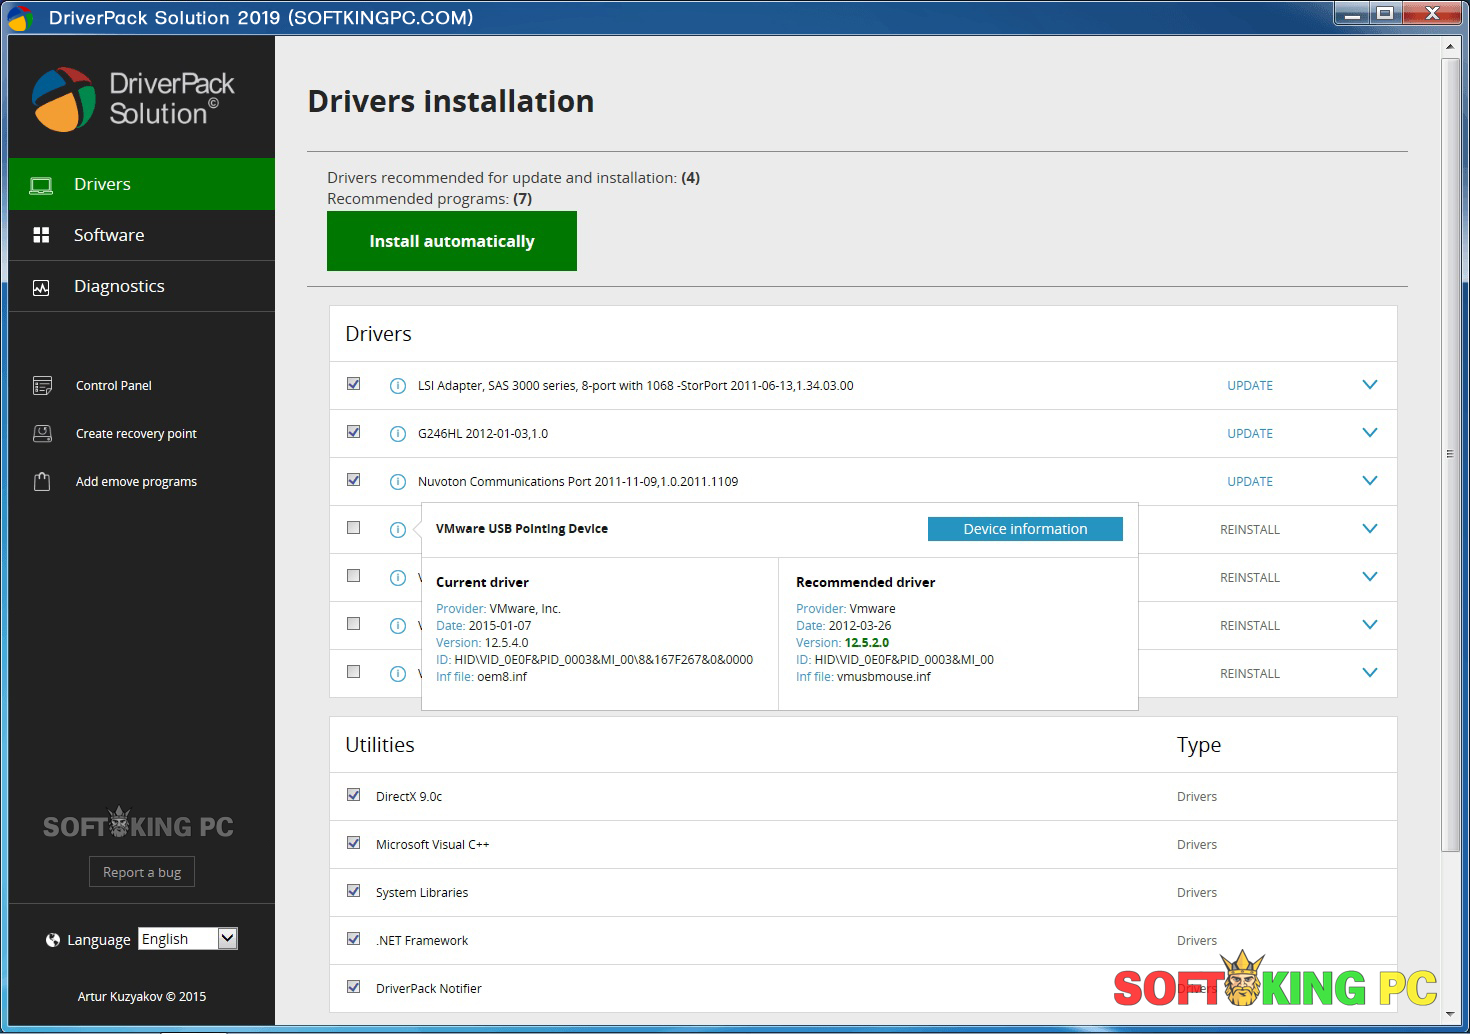Click info icon for VMware USB Pointing Device
The width and height of the screenshot is (1470, 1034).
click(397, 530)
